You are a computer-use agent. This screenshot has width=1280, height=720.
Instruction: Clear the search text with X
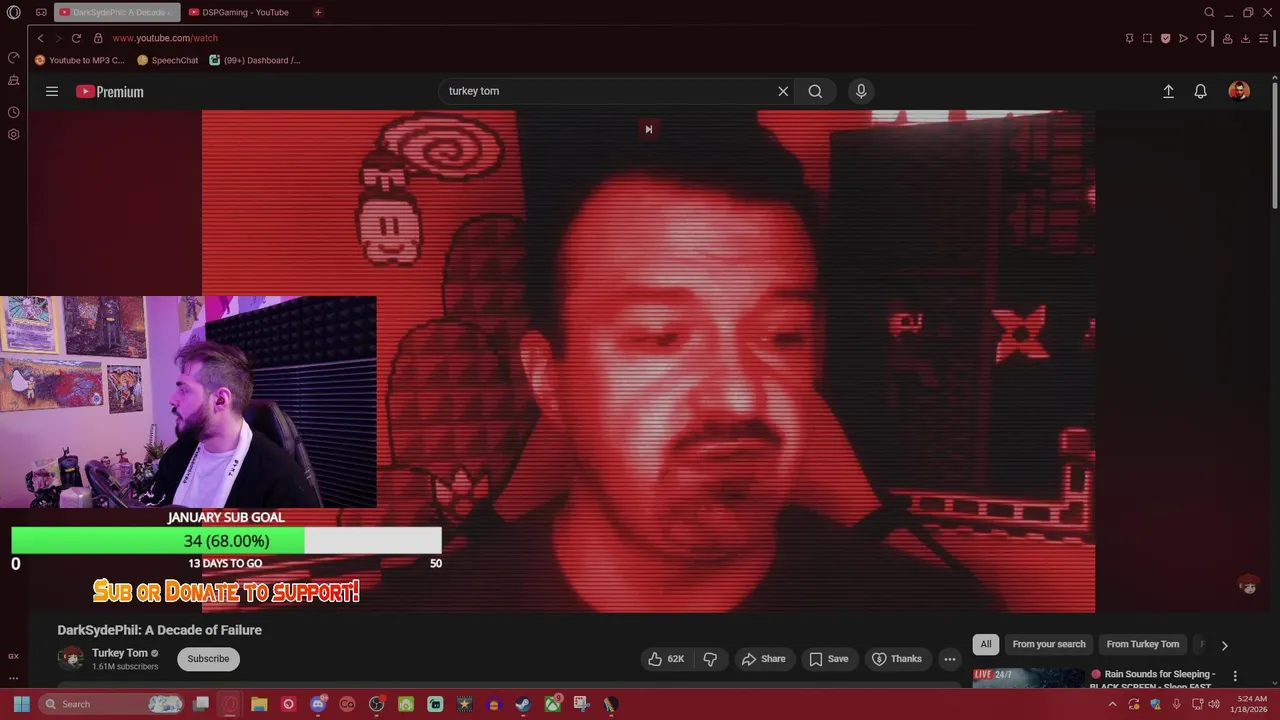pyautogui.click(x=783, y=91)
